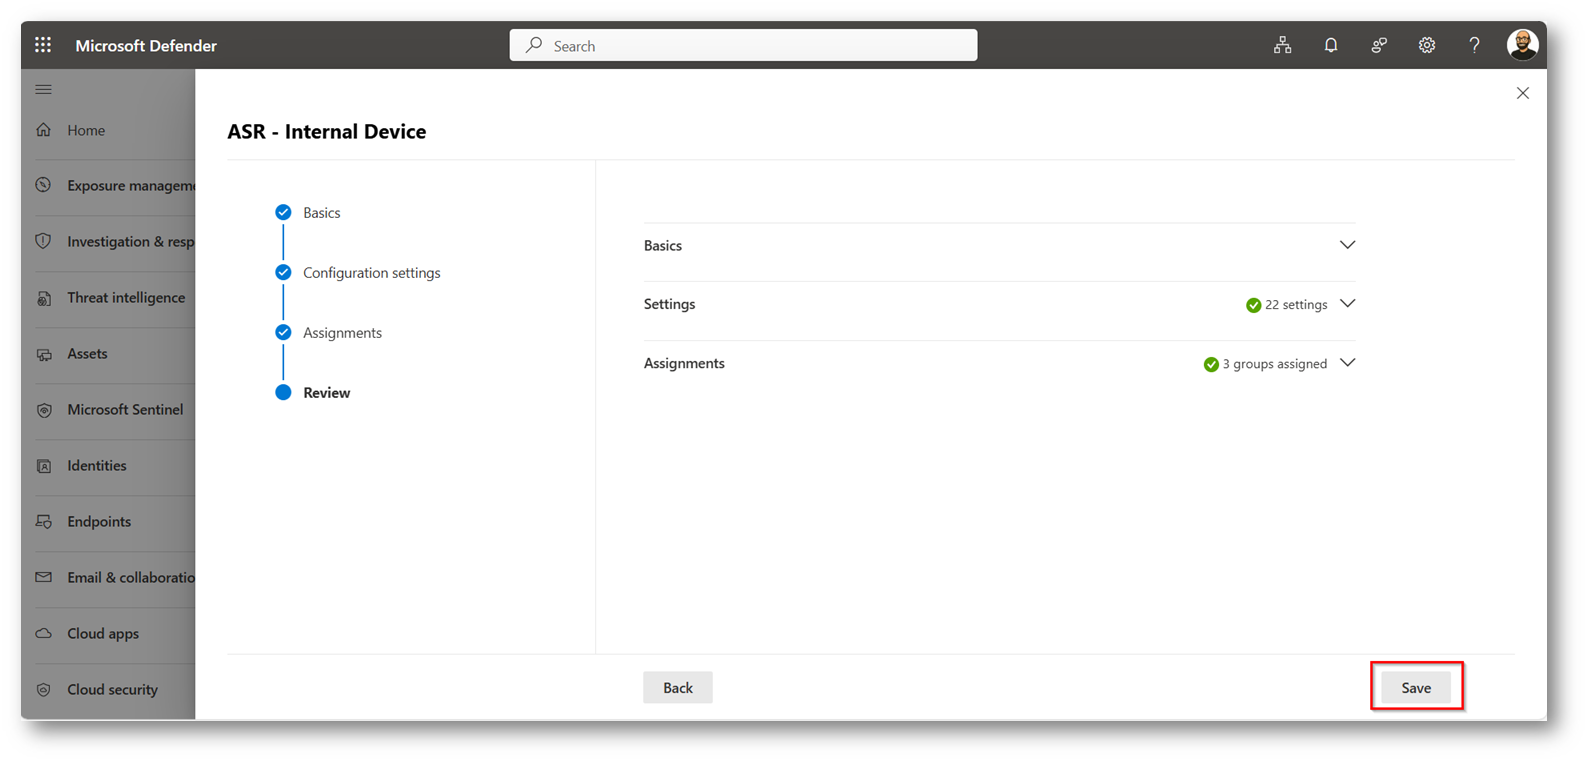Click the Assets devices icon
Screen dimensions: 1589x763
coord(43,354)
